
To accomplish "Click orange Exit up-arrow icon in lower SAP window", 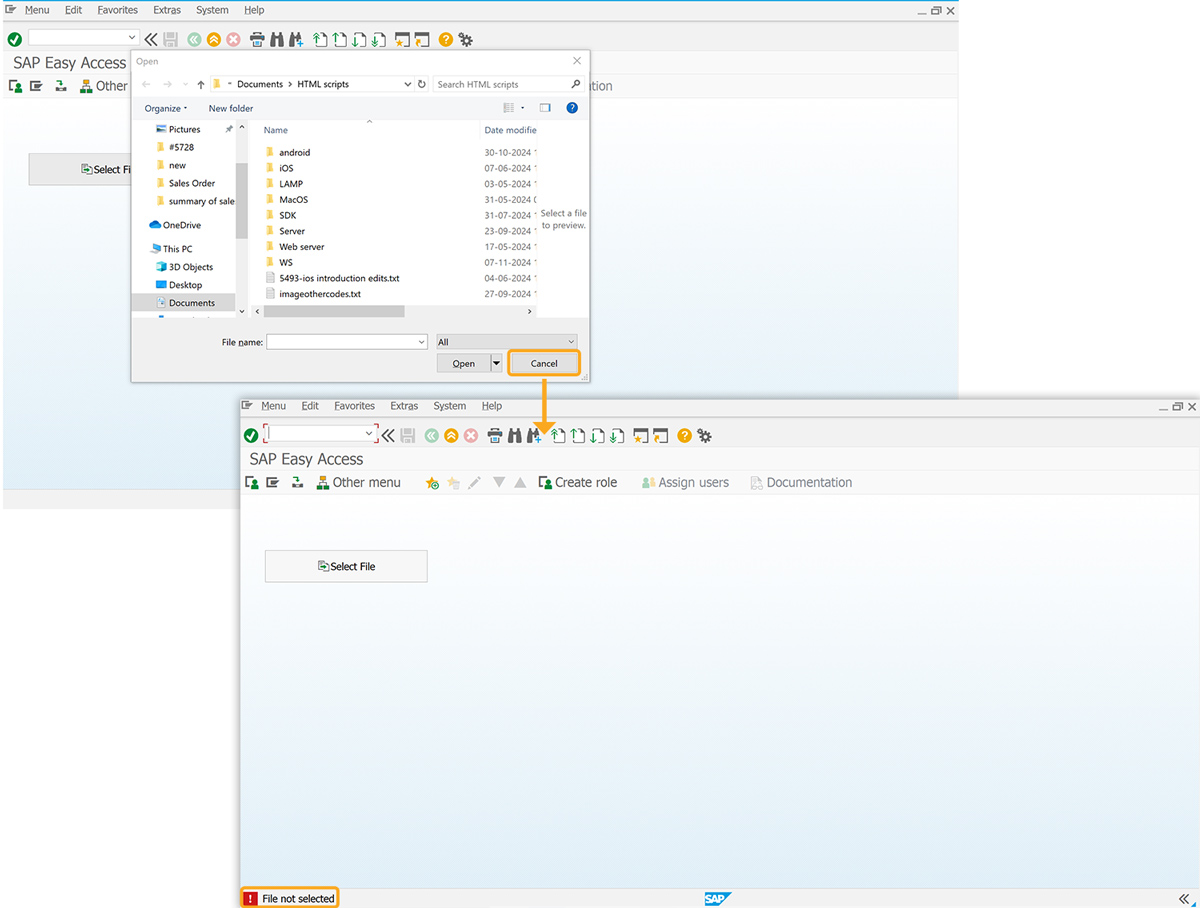I will (451, 436).
